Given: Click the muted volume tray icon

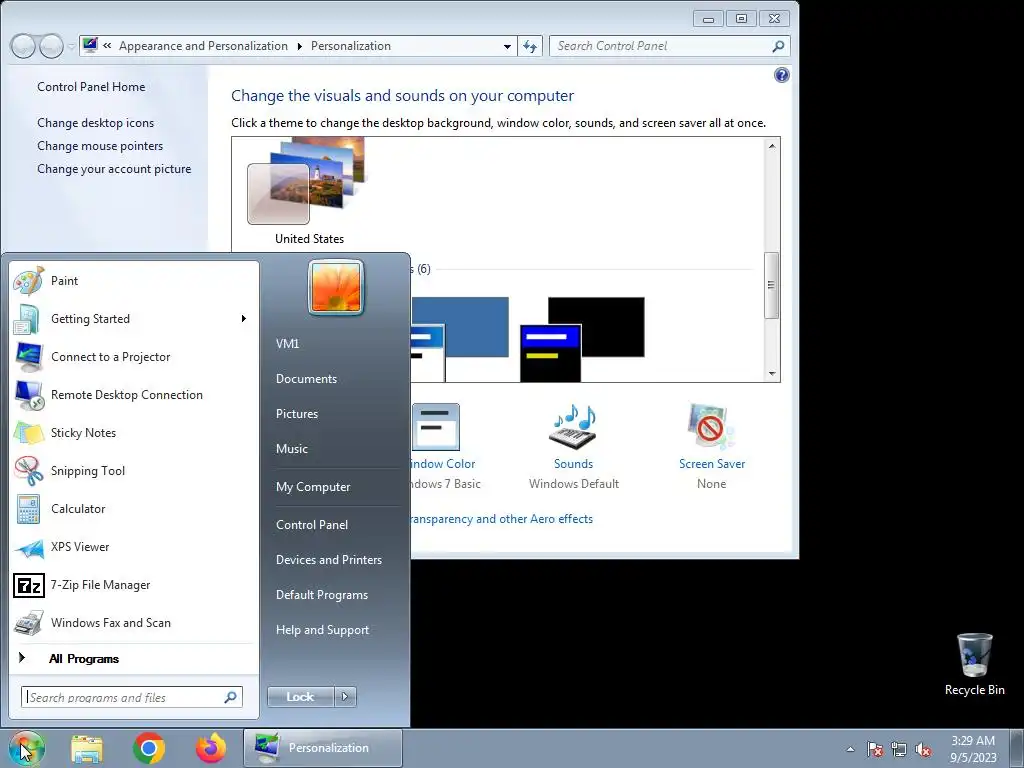Looking at the screenshot, I should (923, 749).
